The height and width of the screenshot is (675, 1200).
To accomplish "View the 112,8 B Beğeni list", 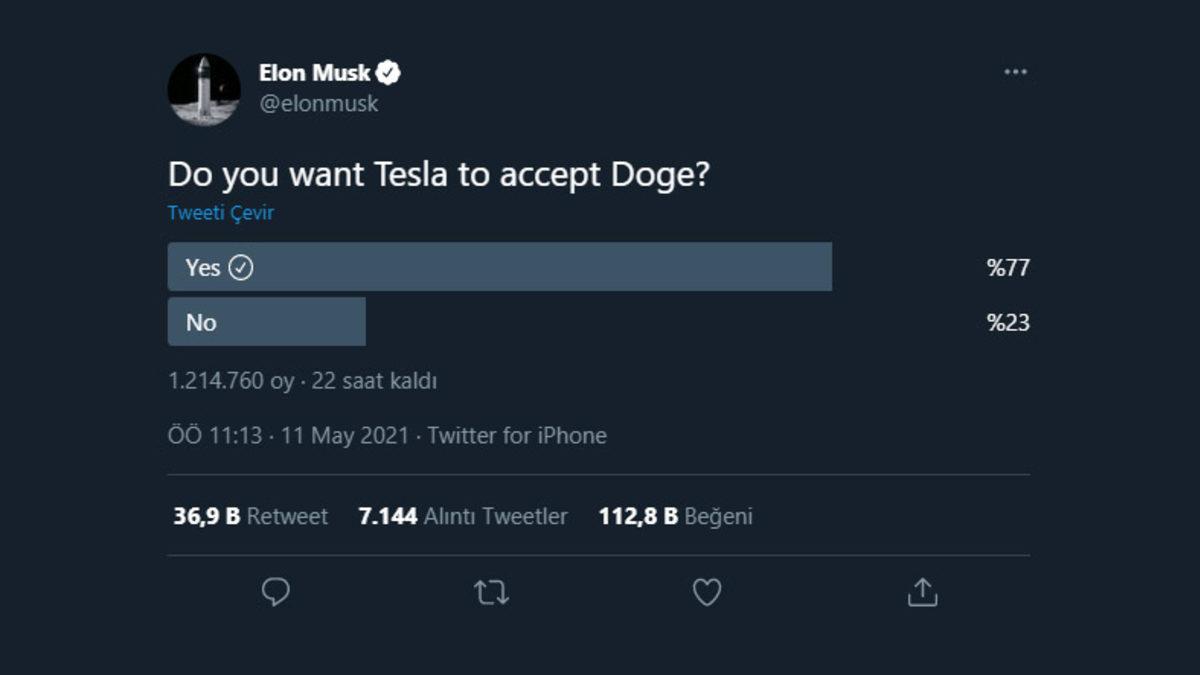I will pyautogui.click(x=677, y=516).
